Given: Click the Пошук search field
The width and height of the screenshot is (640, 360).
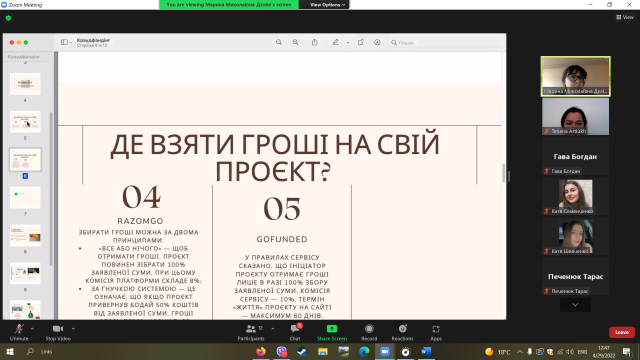Looking at the screenshot, I should click(445, 42).
